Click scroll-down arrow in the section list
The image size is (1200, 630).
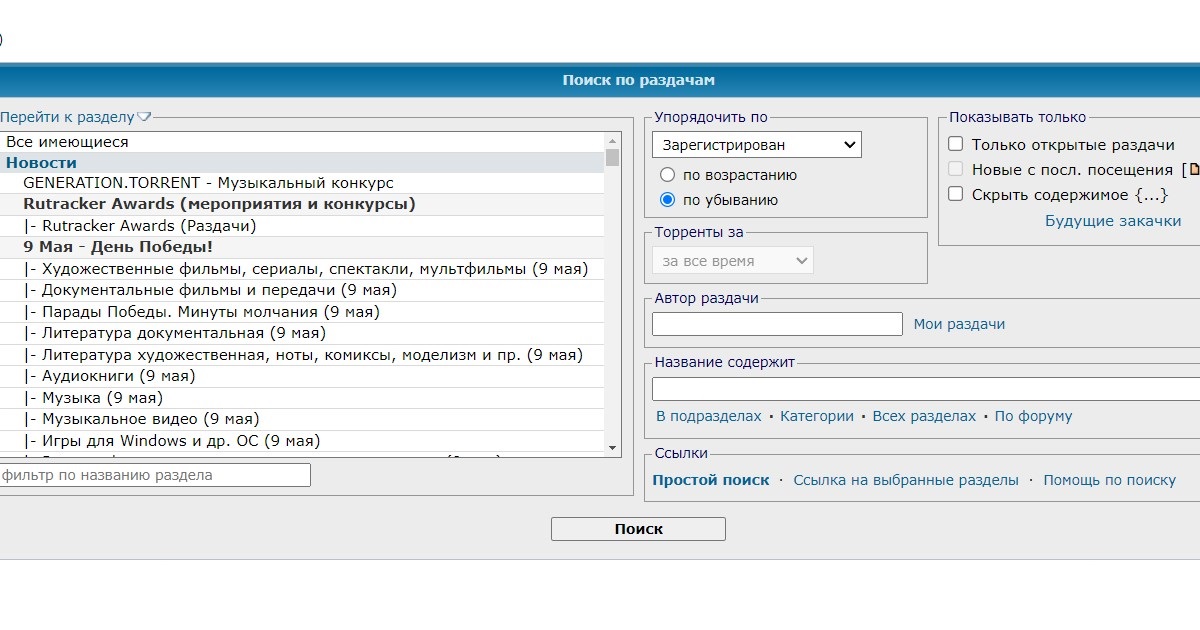612,448
